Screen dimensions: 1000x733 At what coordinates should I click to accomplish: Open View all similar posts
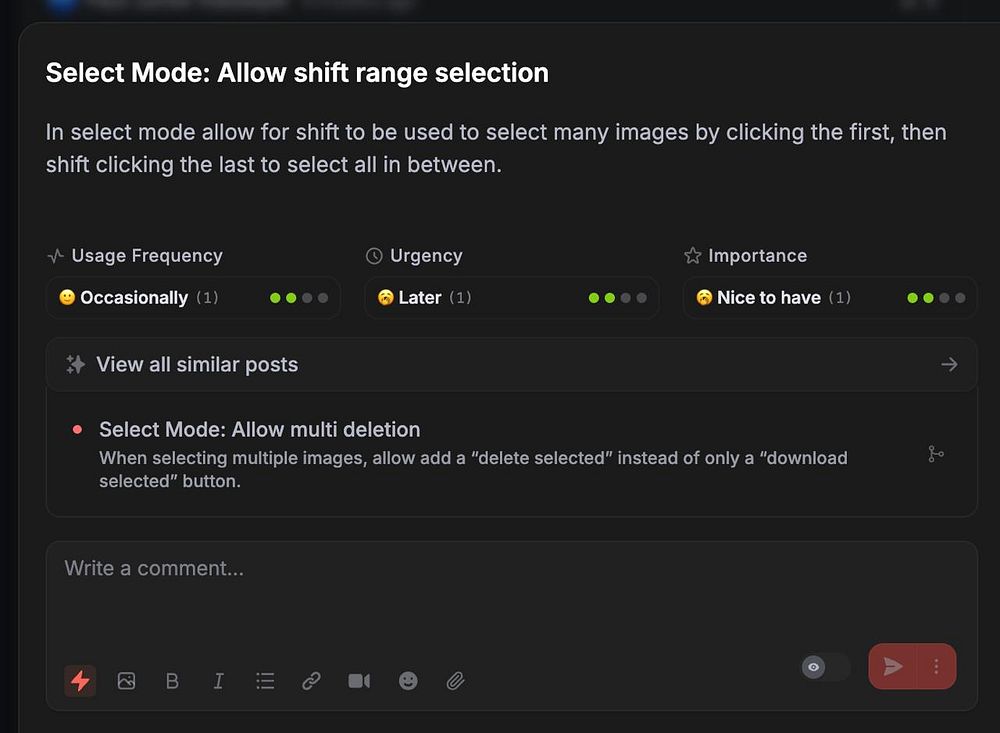[197, 365]
